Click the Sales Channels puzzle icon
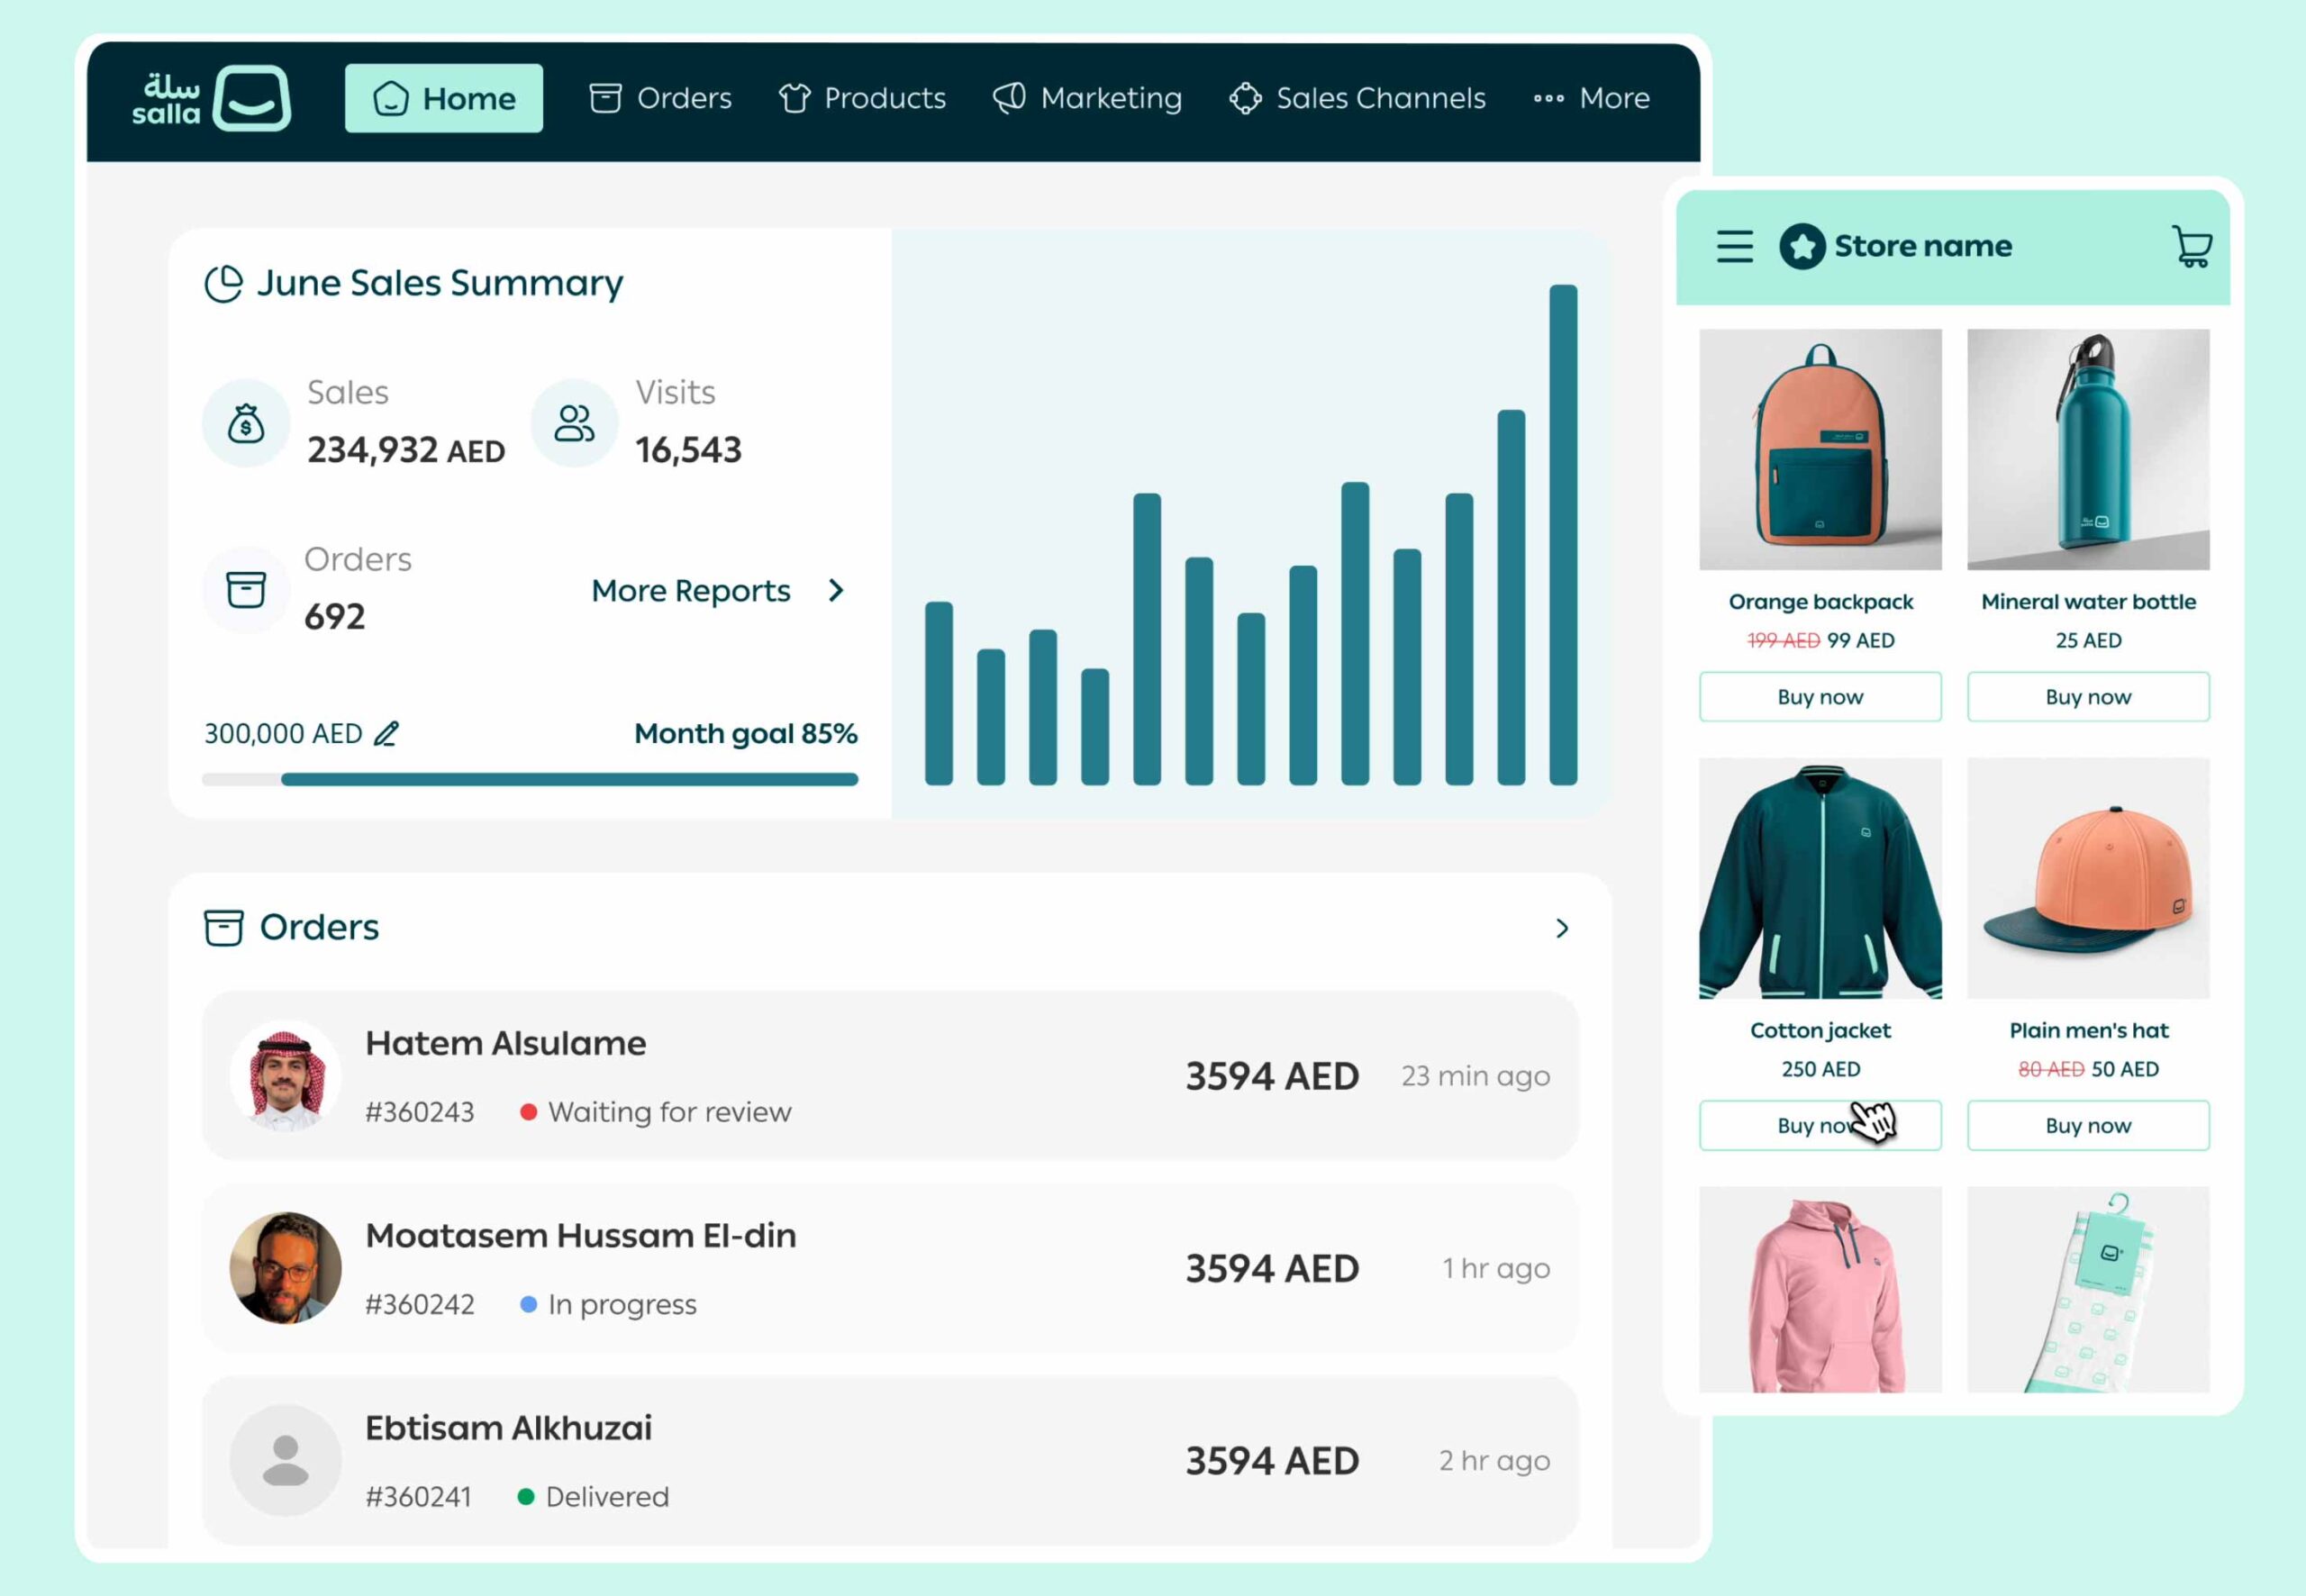This screenshot has height=1596, width=2306. tap(1245, 98)
